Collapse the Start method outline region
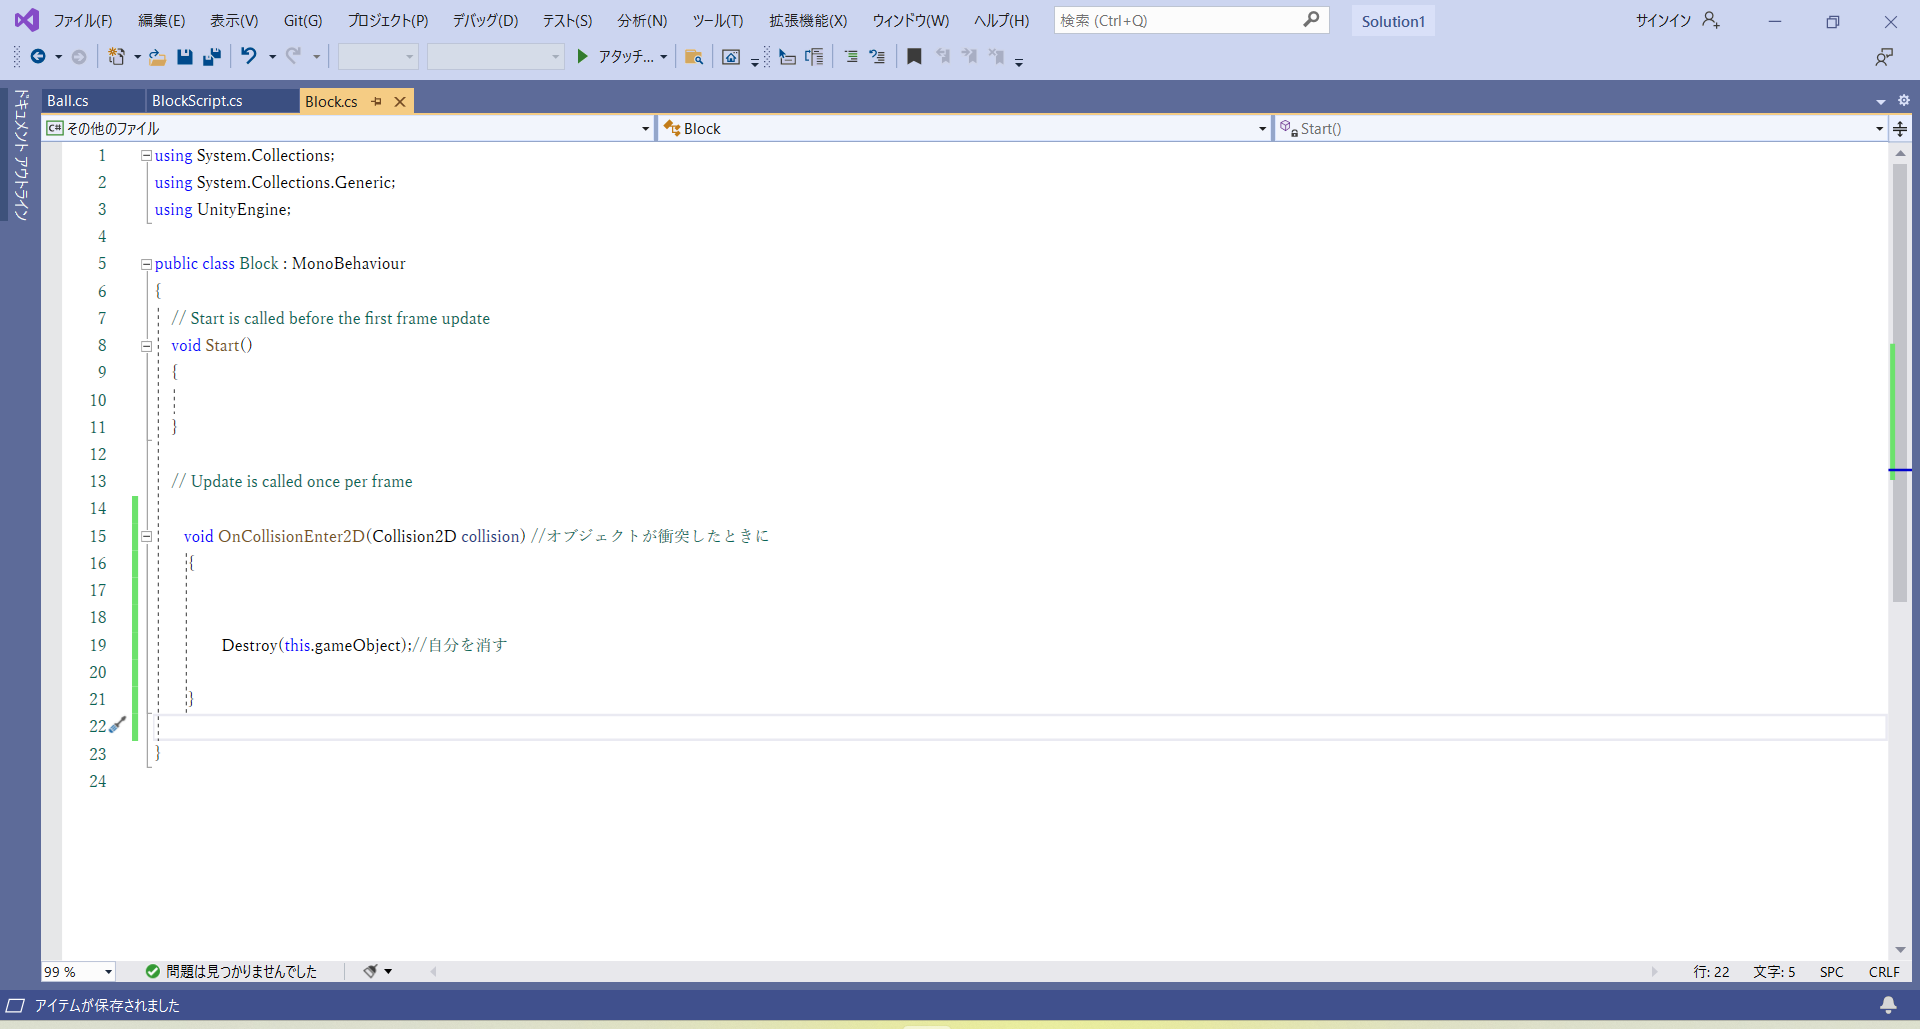This screenshot has width=1920, height=1029. click(146, 346)
